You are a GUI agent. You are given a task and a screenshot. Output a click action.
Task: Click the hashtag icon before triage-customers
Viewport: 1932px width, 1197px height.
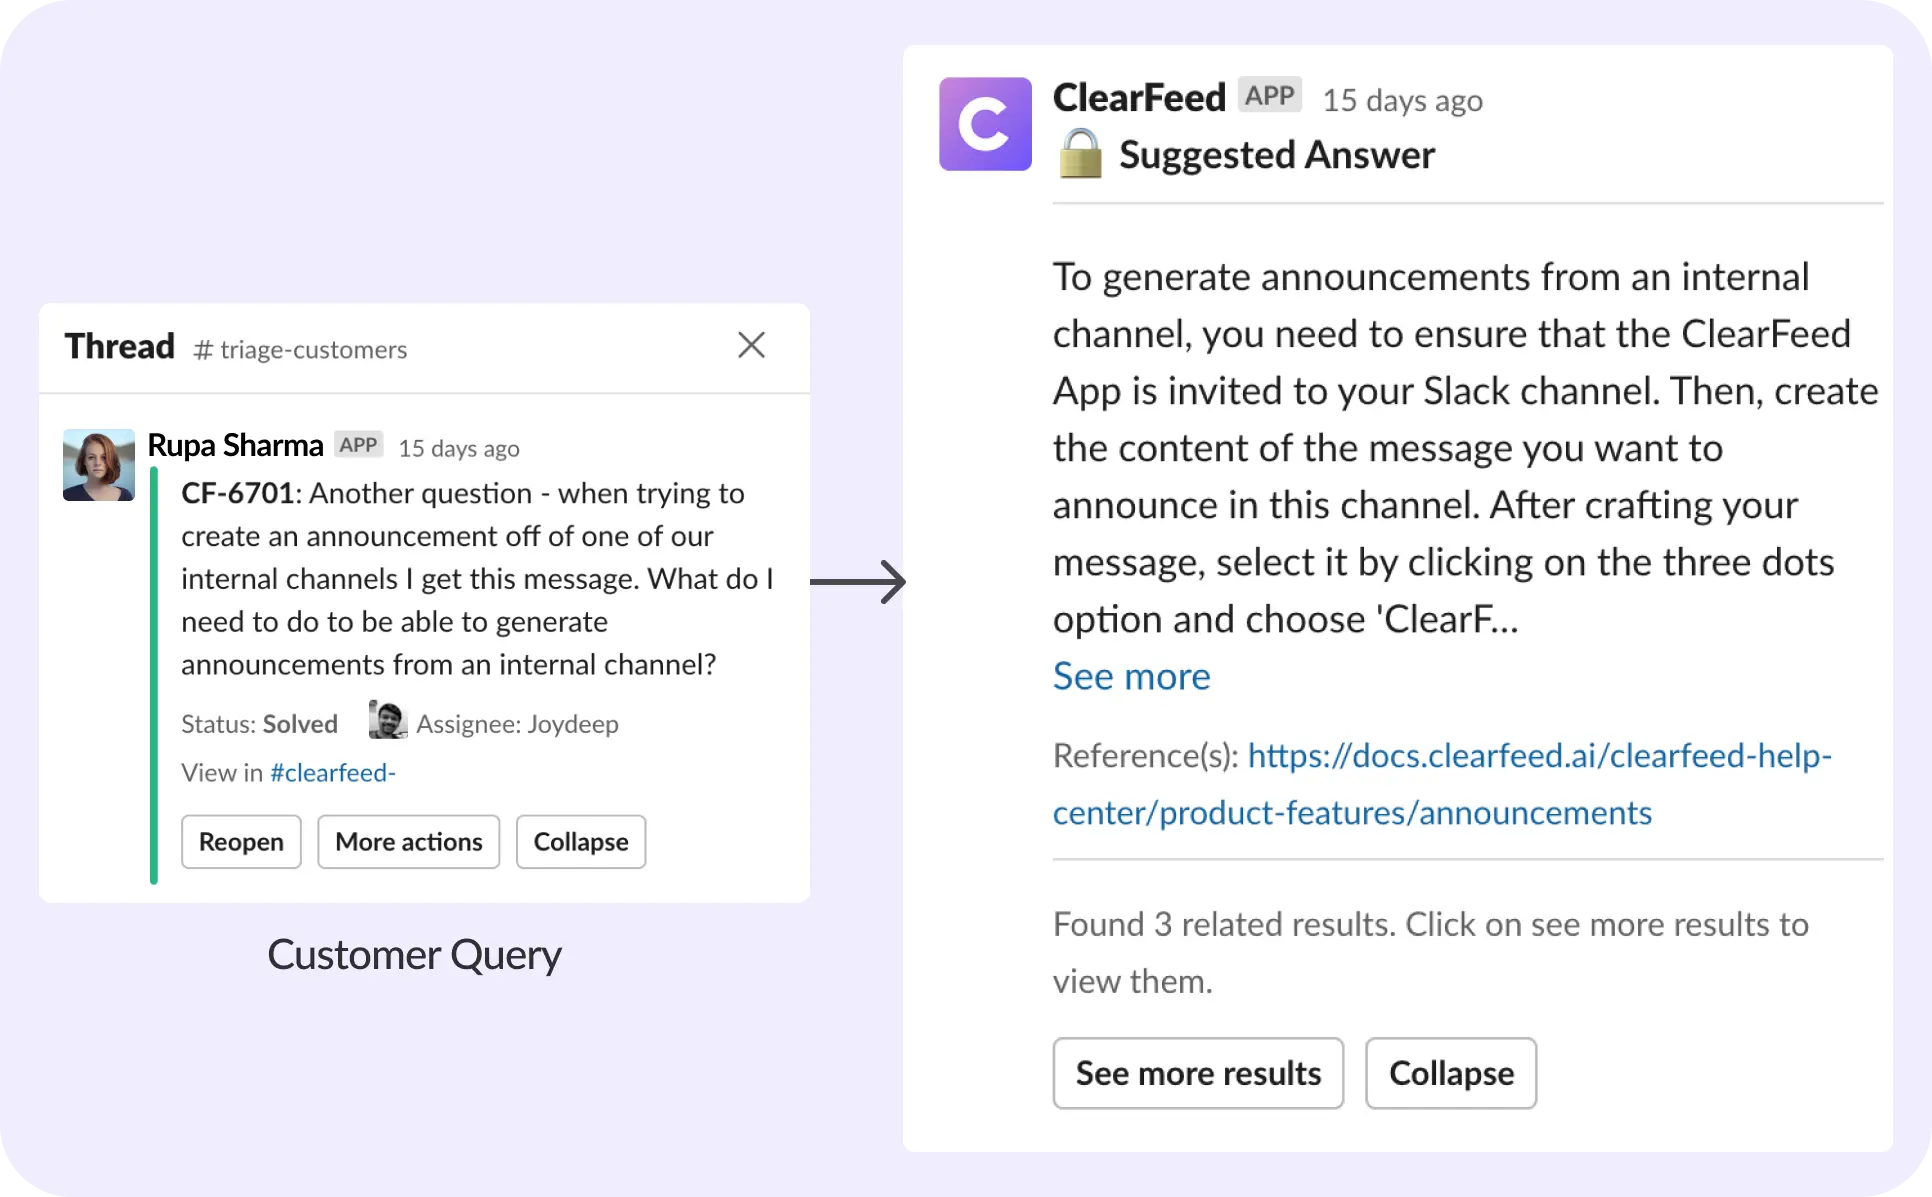202,350
